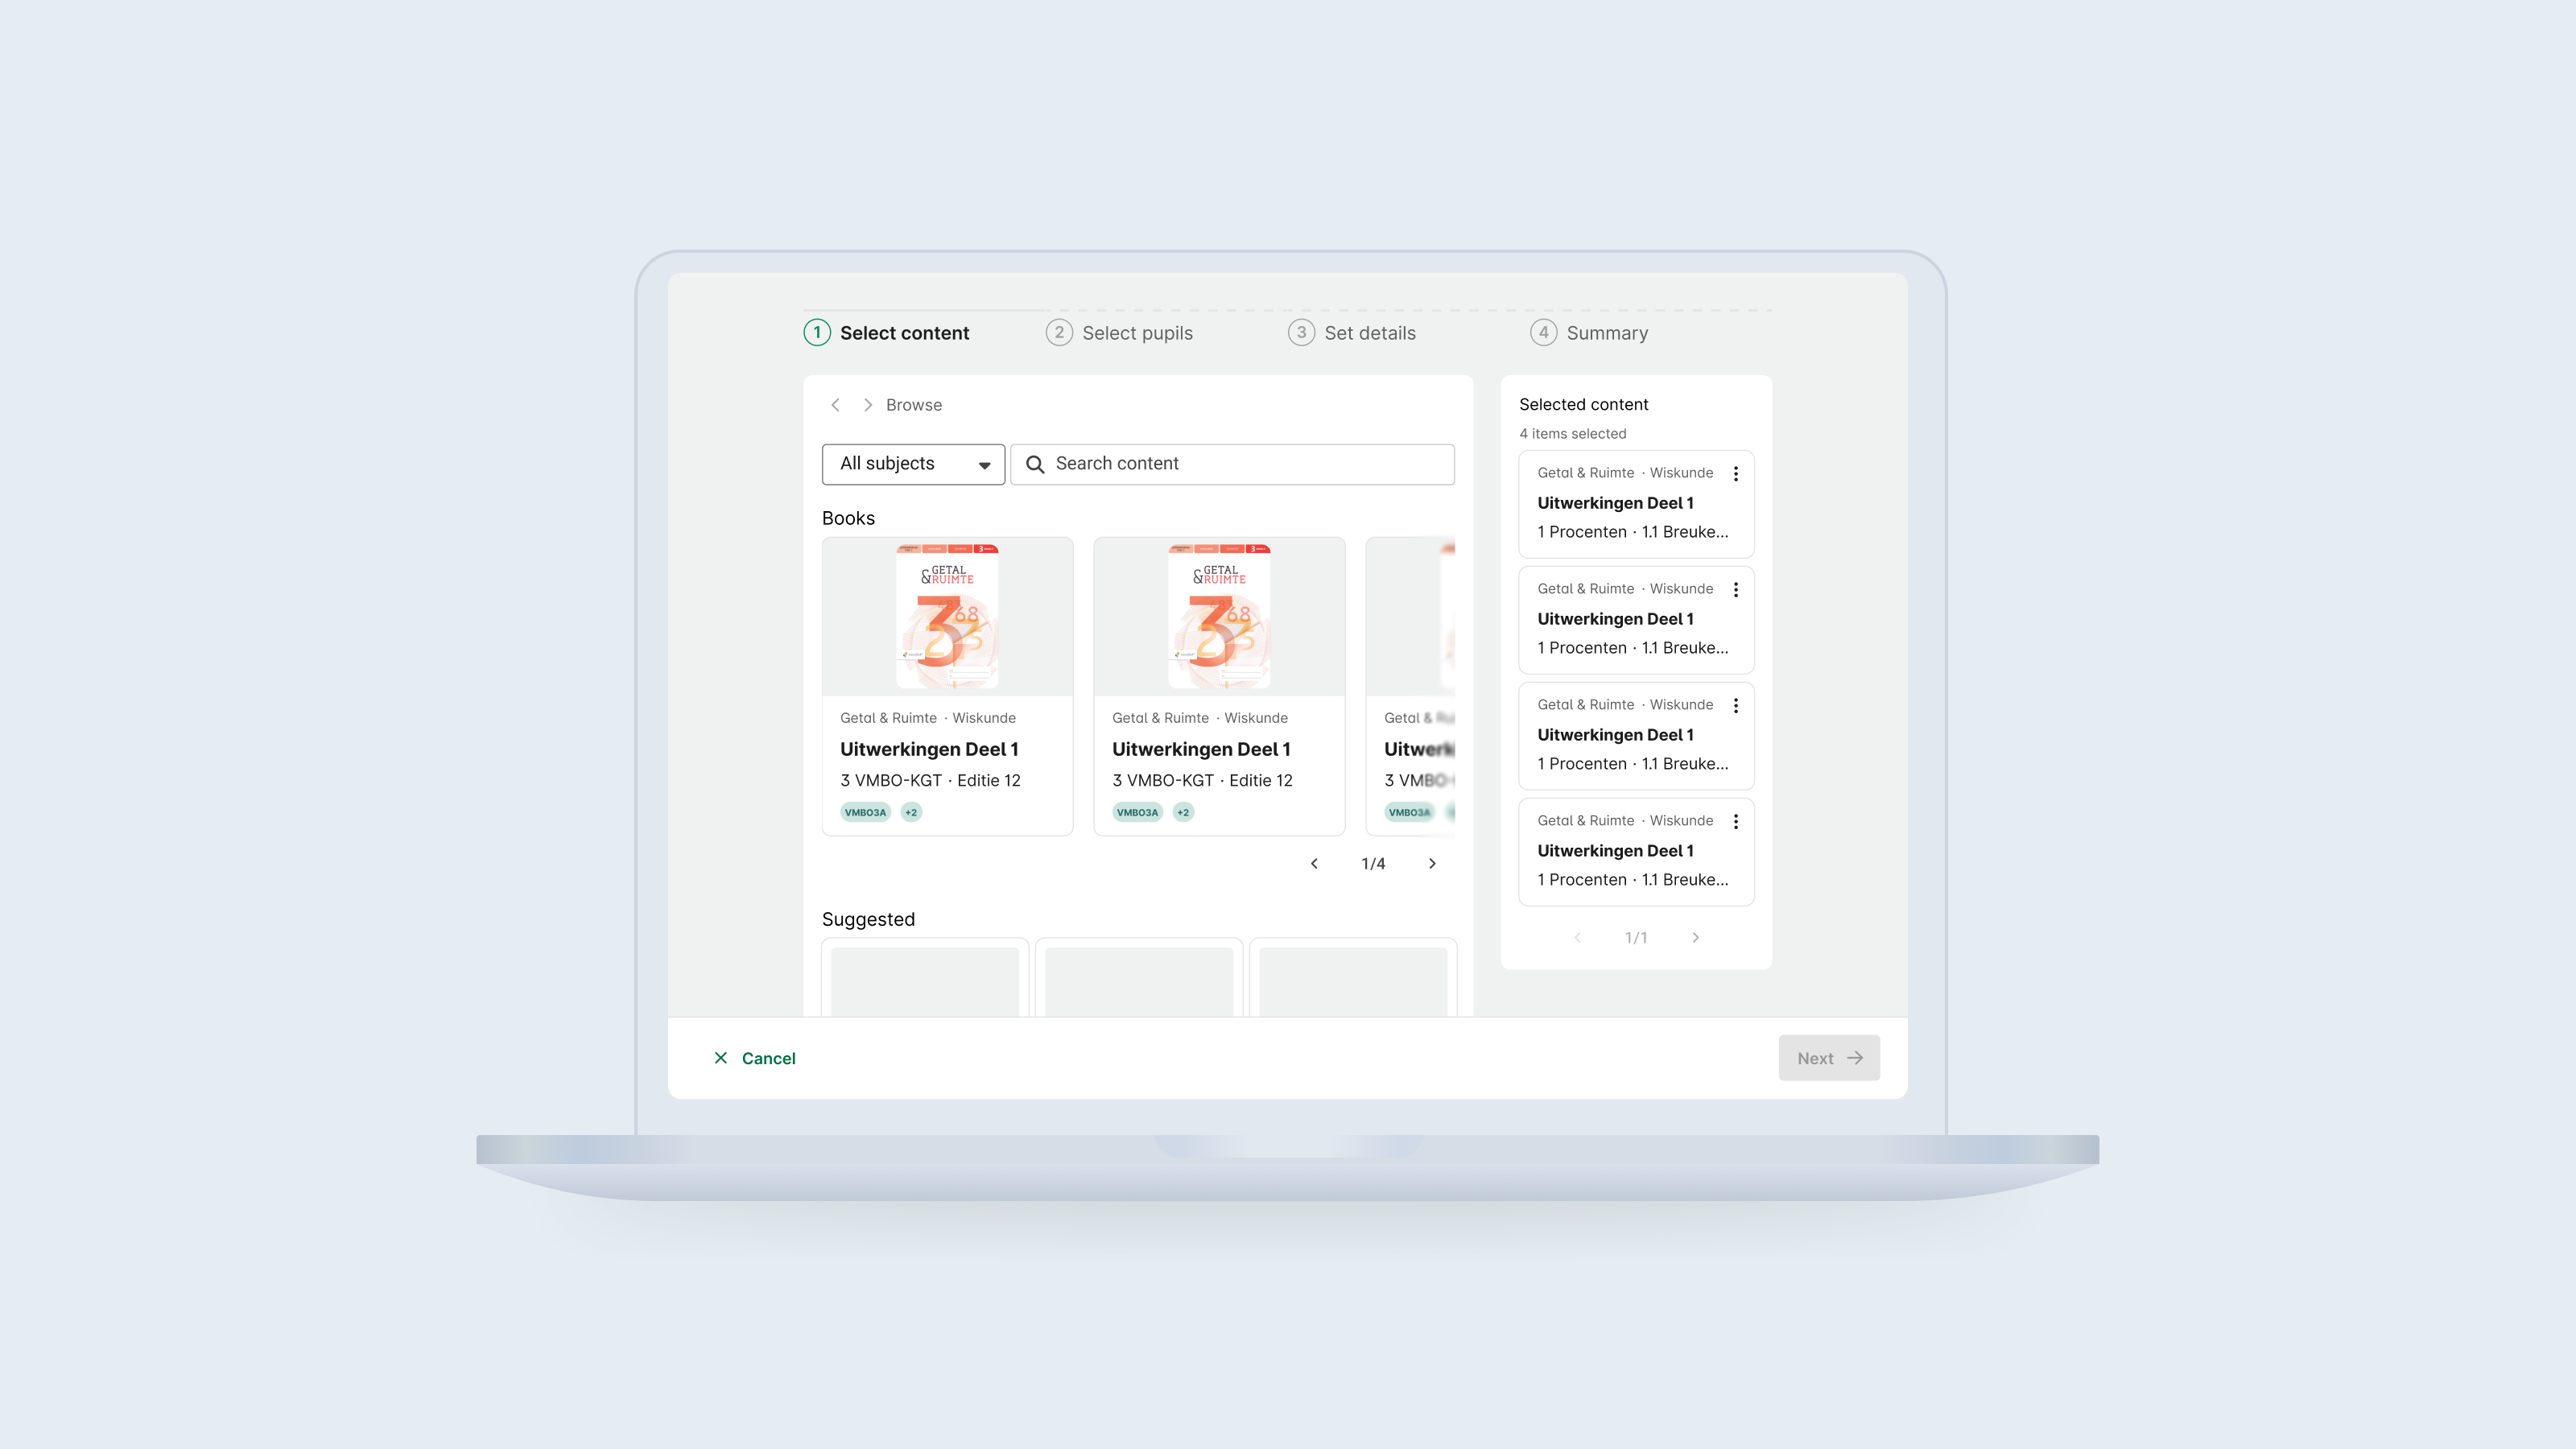Open the kebab menu on the first selected content item
2576x1449 pixels.
(1737, 473)
